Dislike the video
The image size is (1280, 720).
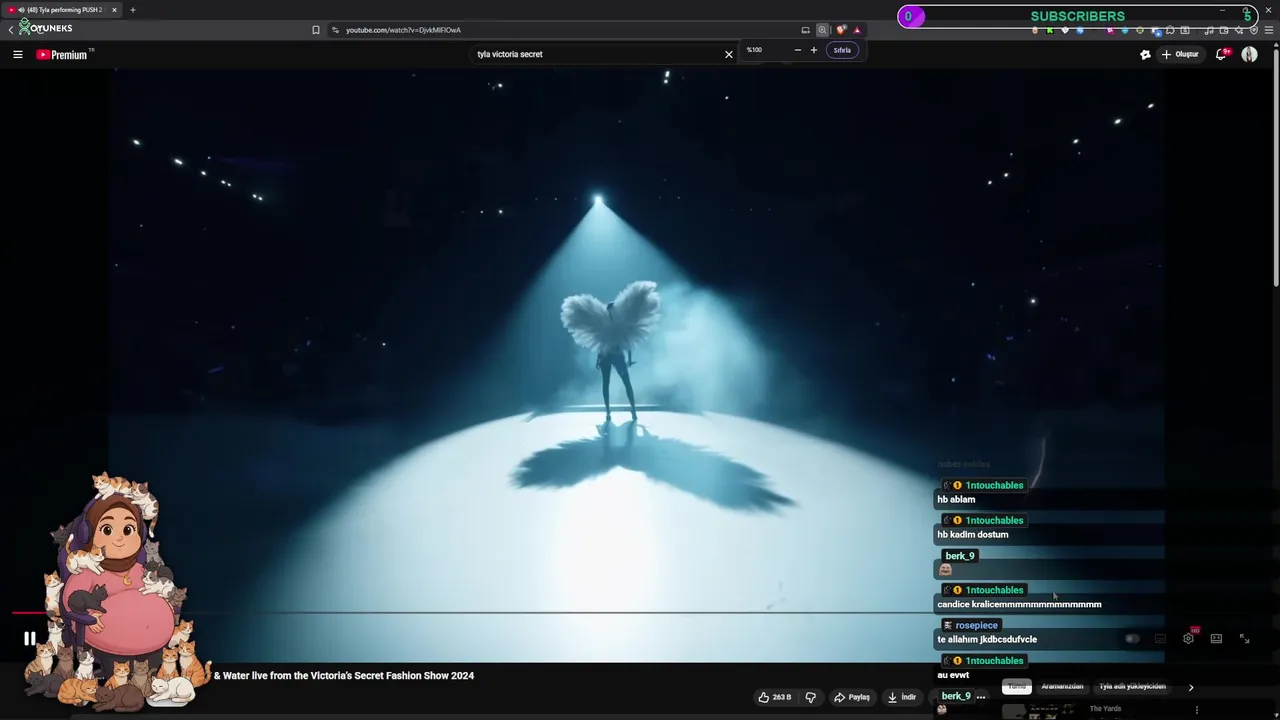tap(811, 697)
